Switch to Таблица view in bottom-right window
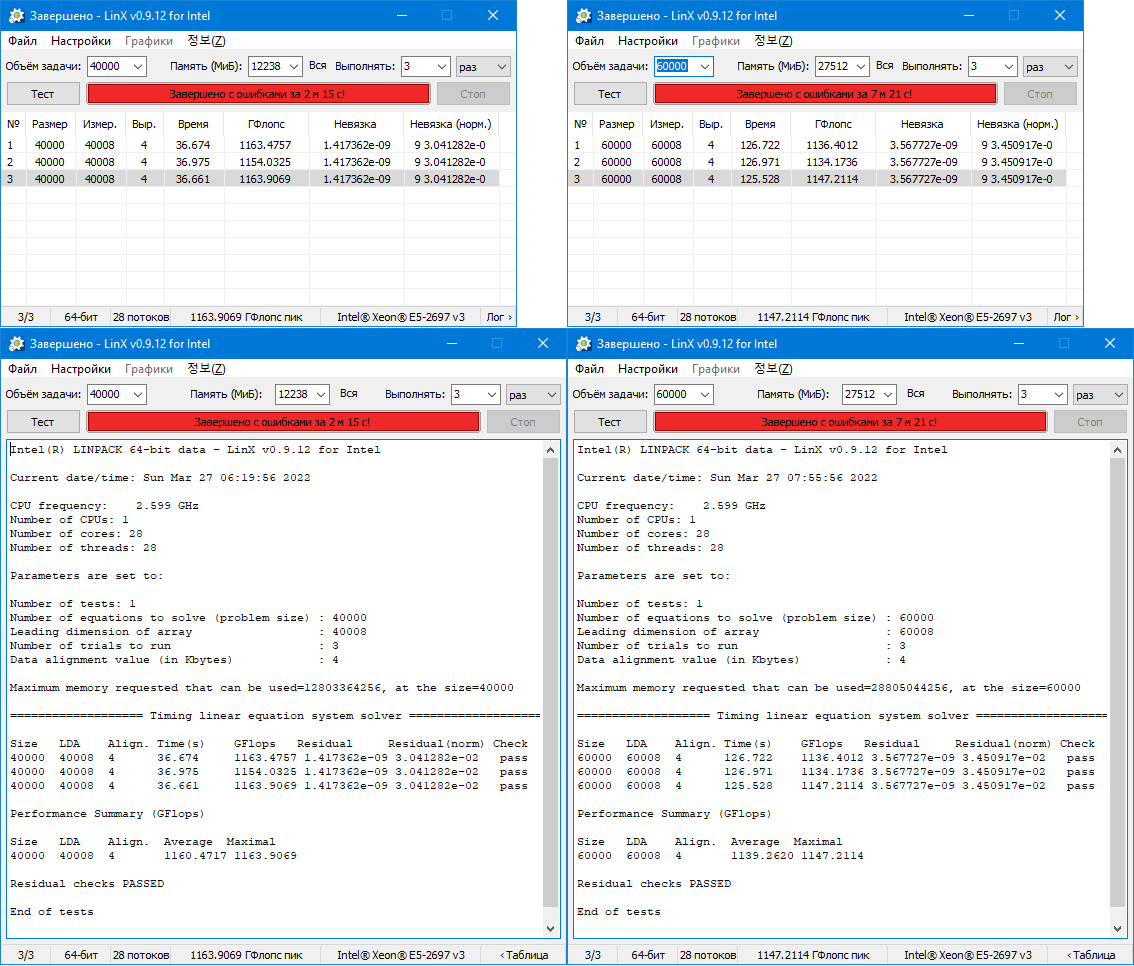The width and height of the screenshot is (1134, 966). click(x=1091, y=955)
